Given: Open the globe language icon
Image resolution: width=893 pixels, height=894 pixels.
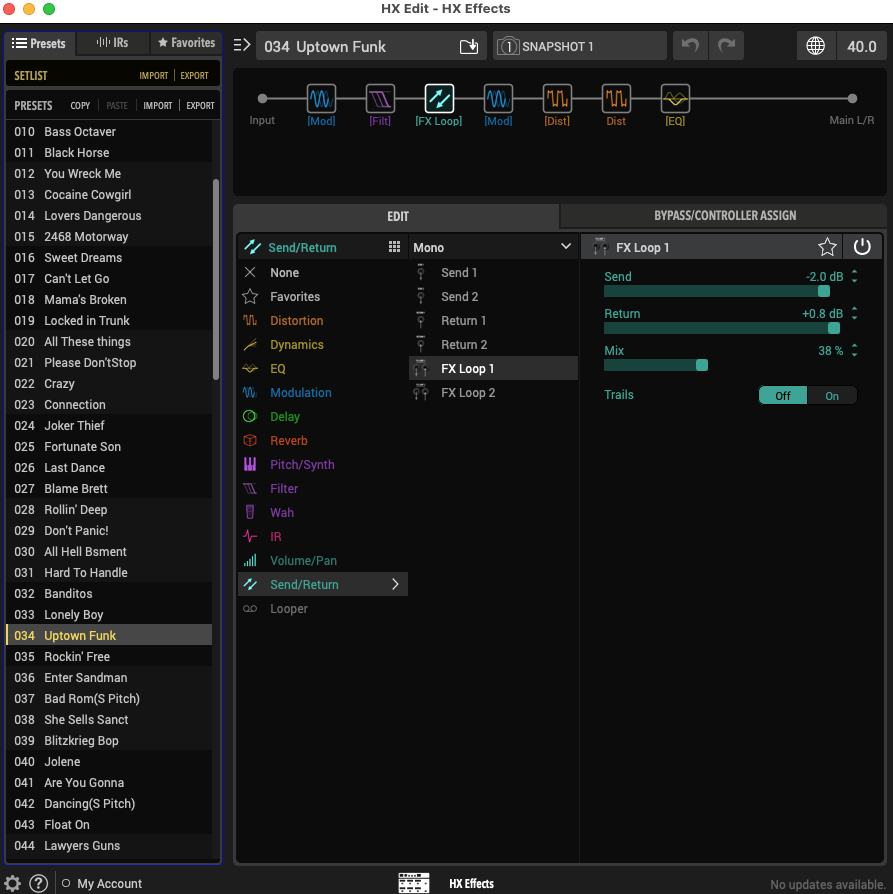Looking at the screenshot, I should point(816,46).
